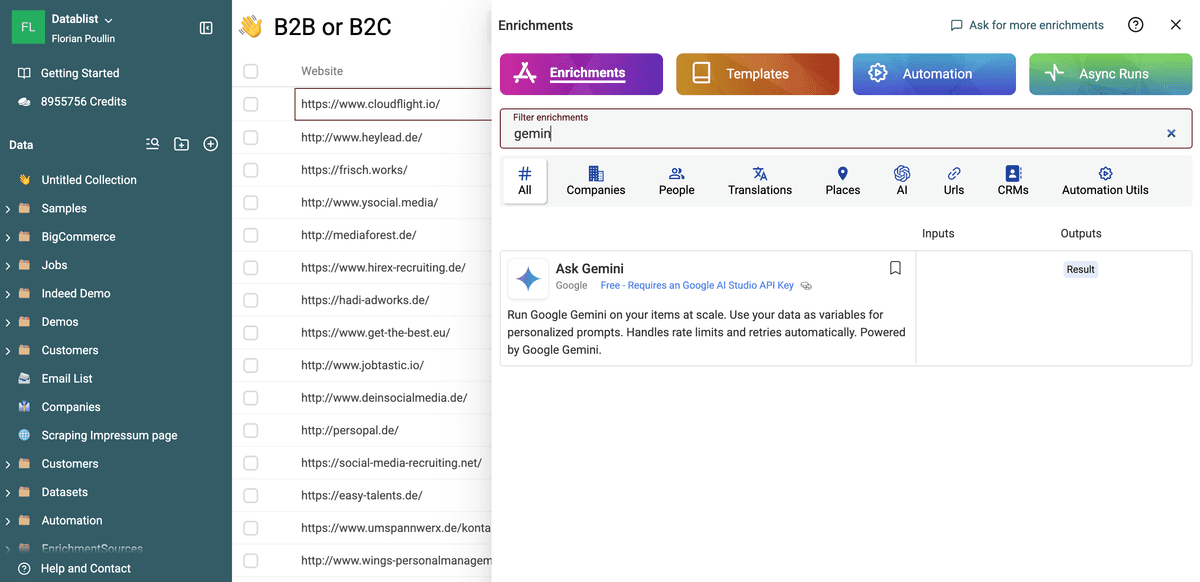Click the http://www.deinsocialmedia.de/ cell
Viewport: 1200px width, 582px height.
click(393, 397)
